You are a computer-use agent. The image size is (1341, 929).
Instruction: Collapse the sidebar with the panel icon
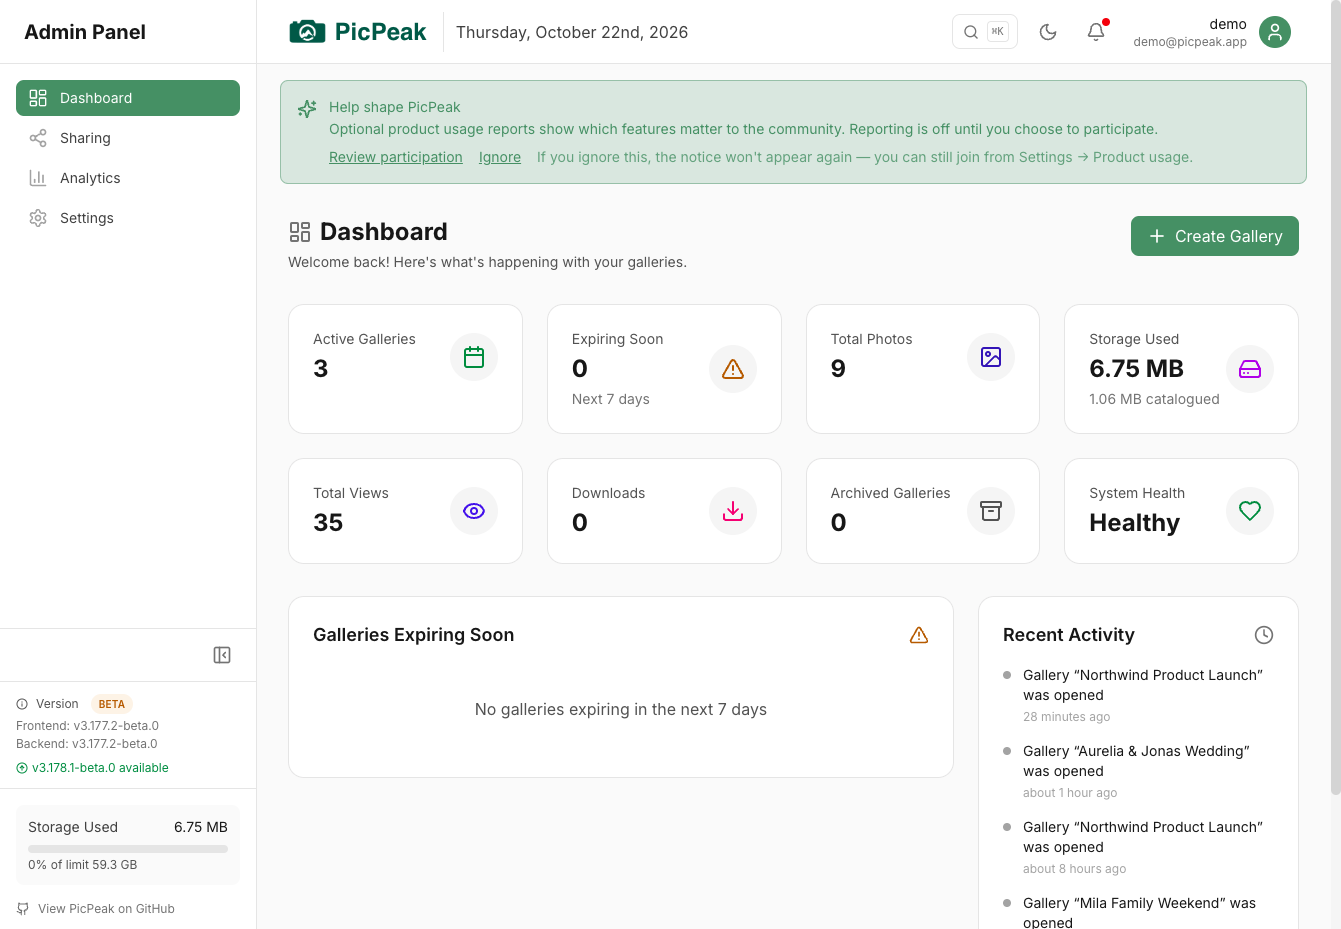222,655
